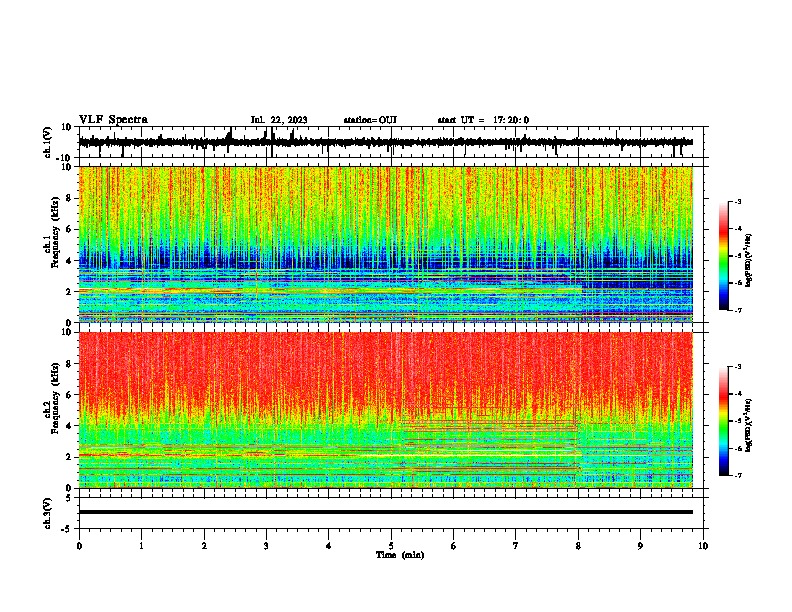This screenshot has width=792, height=612.
Task: Click the "Time (min)" axis label
Action: coord(400,555)
